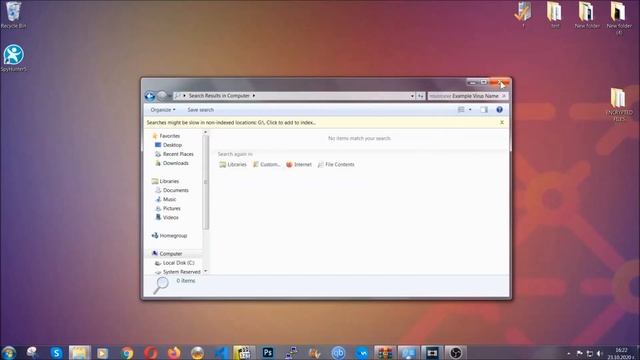The image size is (640, 360).
Task: Select Favorites in the navigation pane
Action: [x=166, y=136]
